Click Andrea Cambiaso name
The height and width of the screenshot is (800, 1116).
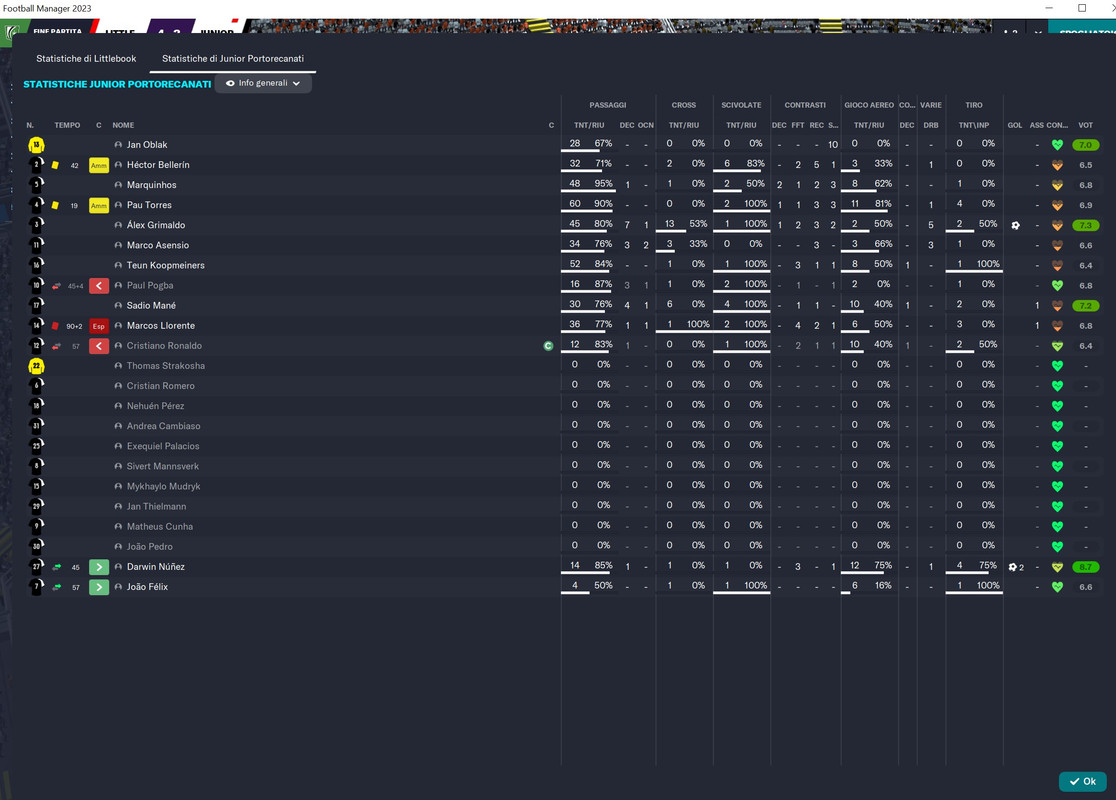tap(164, 426)
